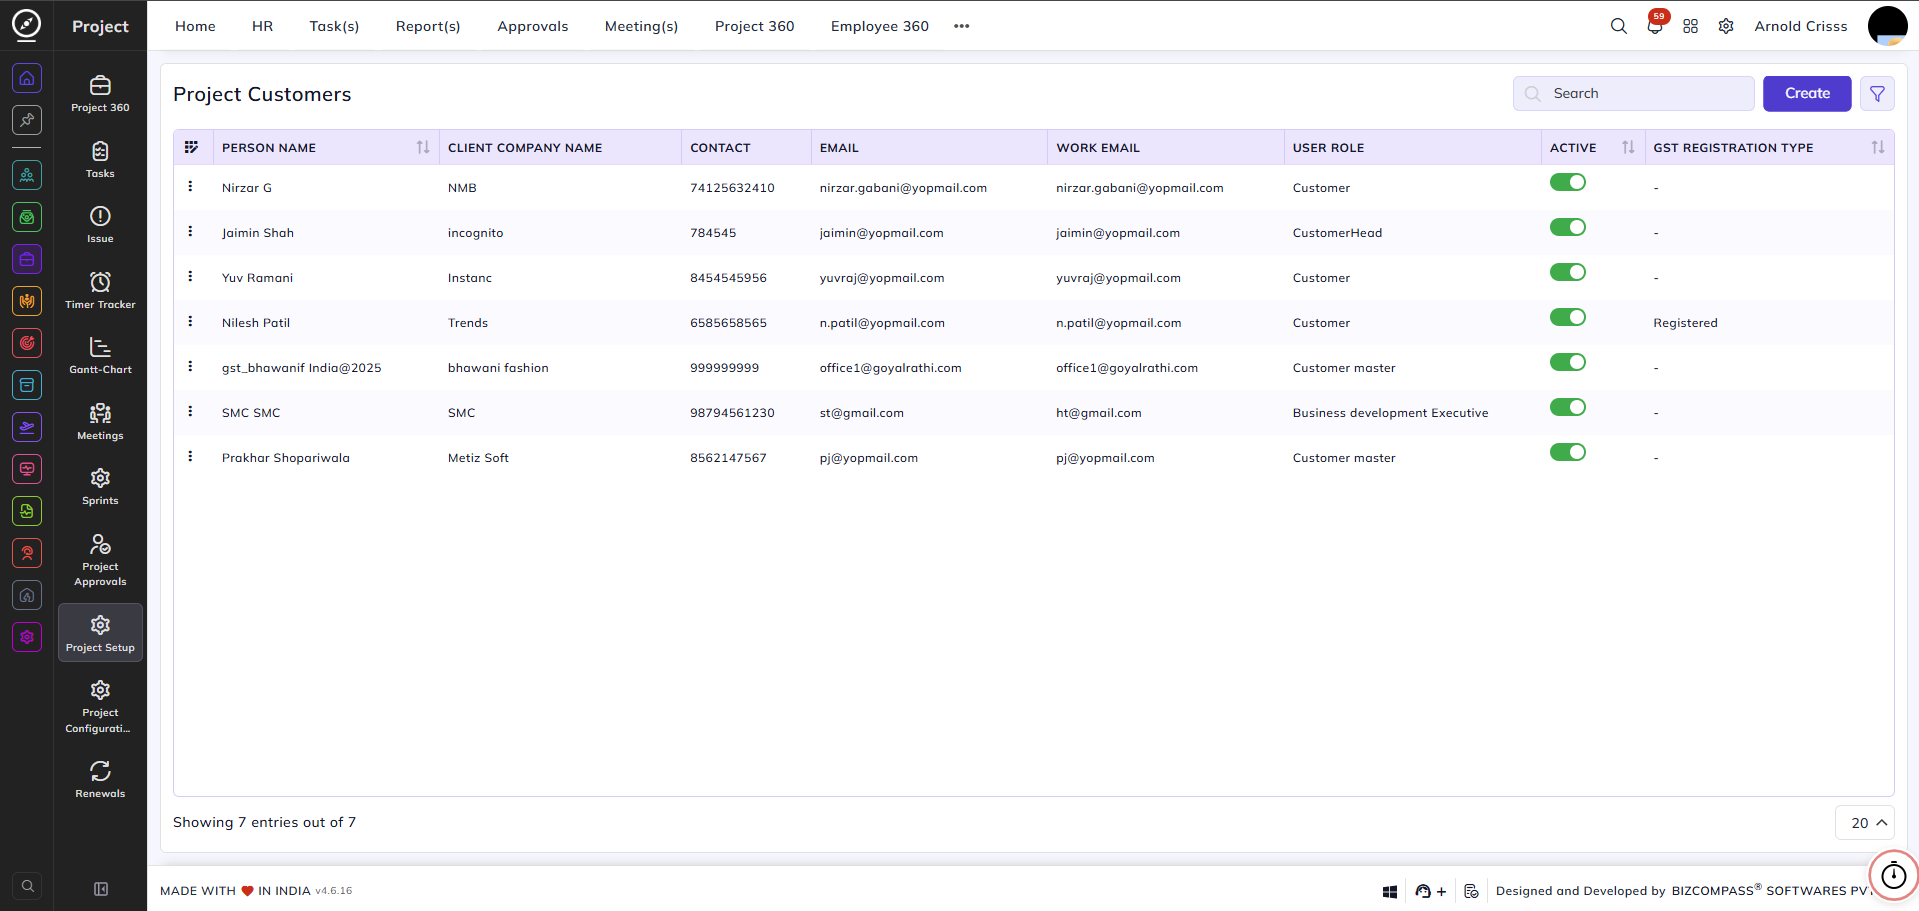
Task: Toggle Active switch for Nilesh Patil
Action: [1567, 317]
